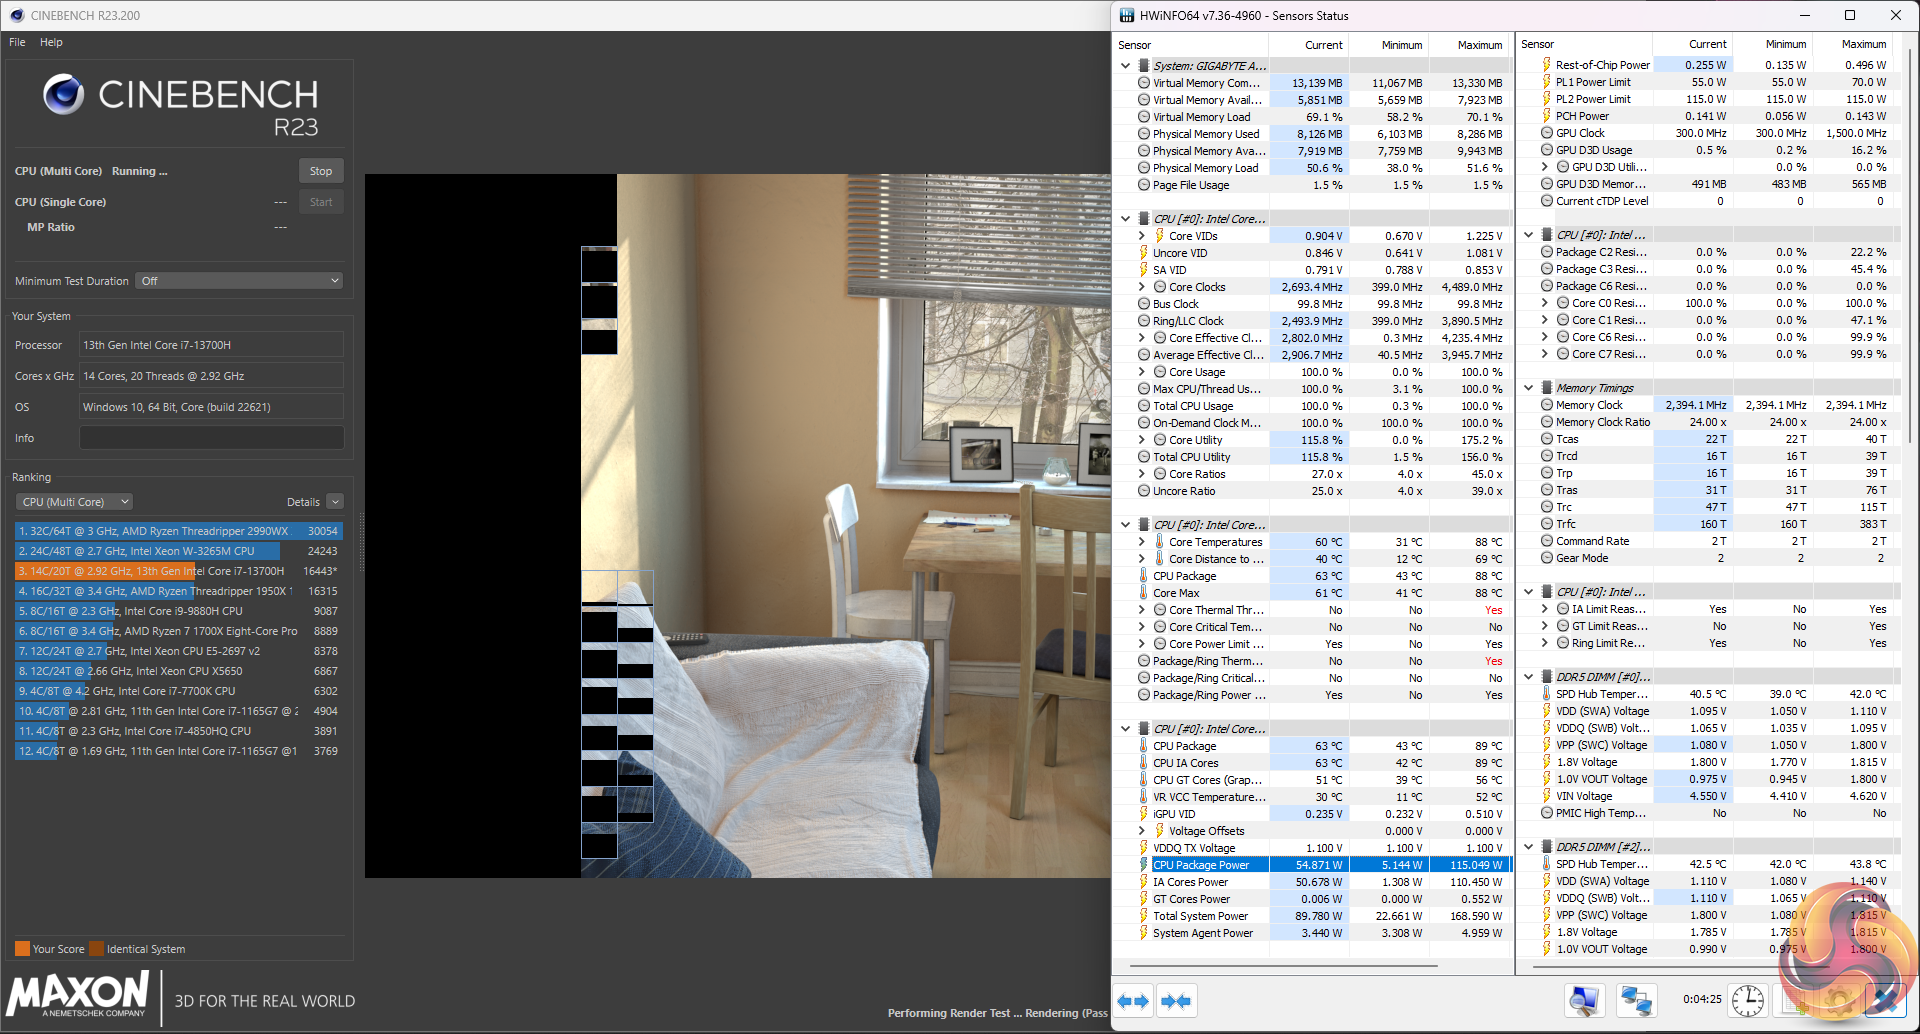Select the Physical Memory Used row
The image size is (1920, 1034).
click(x=1311, y=134)
